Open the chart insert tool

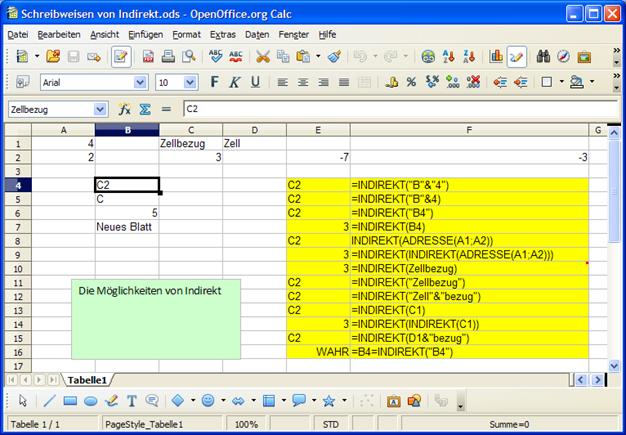click(496, 57)
